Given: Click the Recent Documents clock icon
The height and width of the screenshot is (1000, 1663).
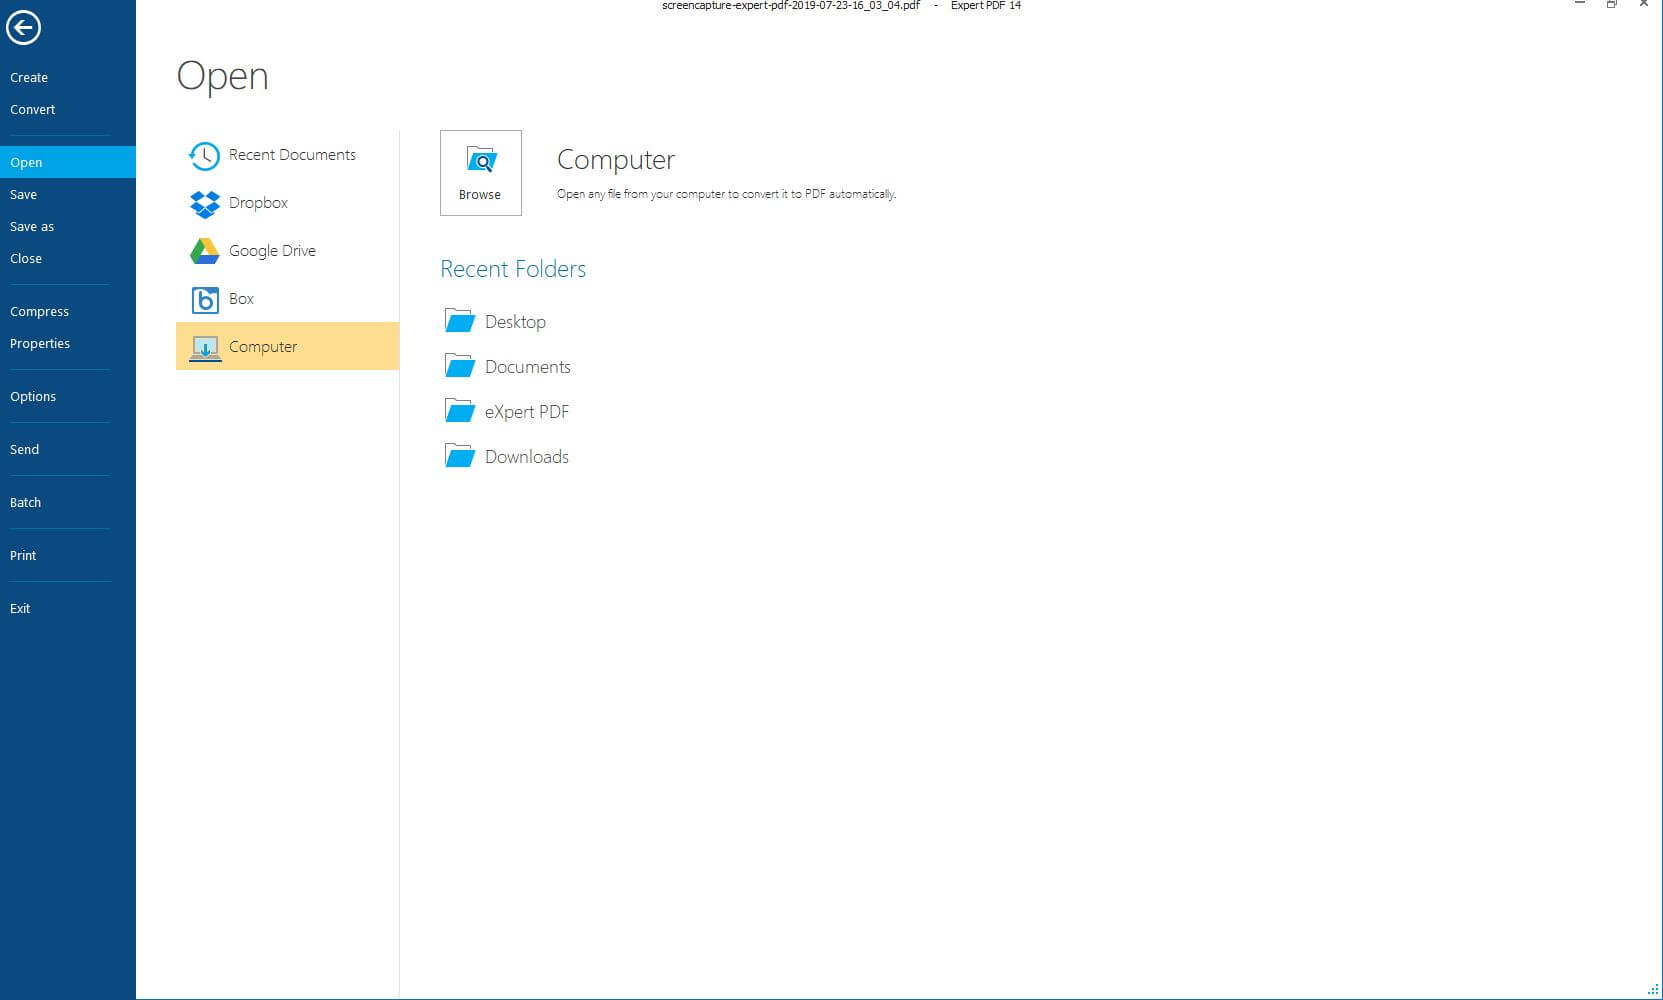Looking at the screenshot, I should click(x=204, y=155).
